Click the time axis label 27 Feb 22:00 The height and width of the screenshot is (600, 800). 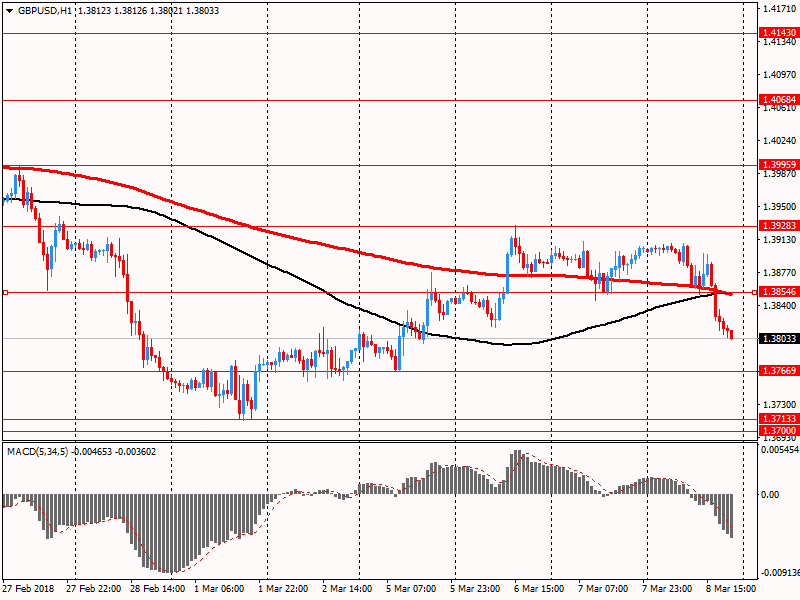click(x=93, y=589)
